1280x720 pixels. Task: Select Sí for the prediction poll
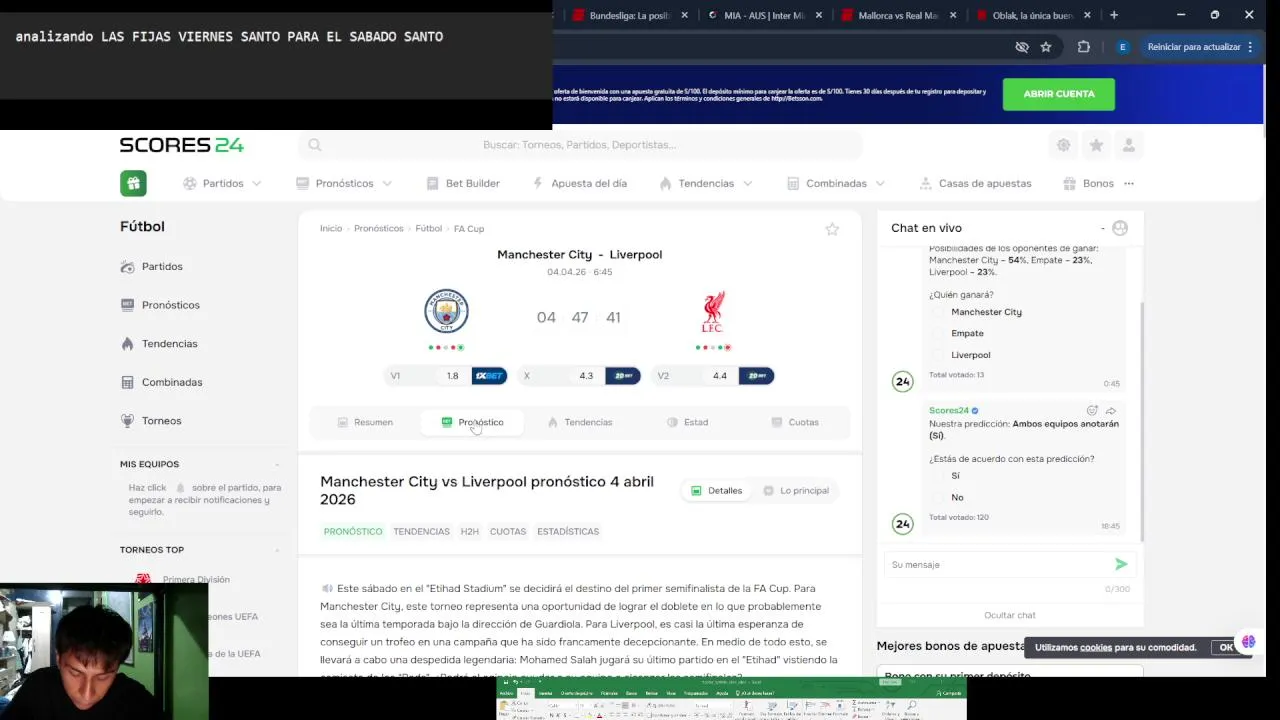955,476
